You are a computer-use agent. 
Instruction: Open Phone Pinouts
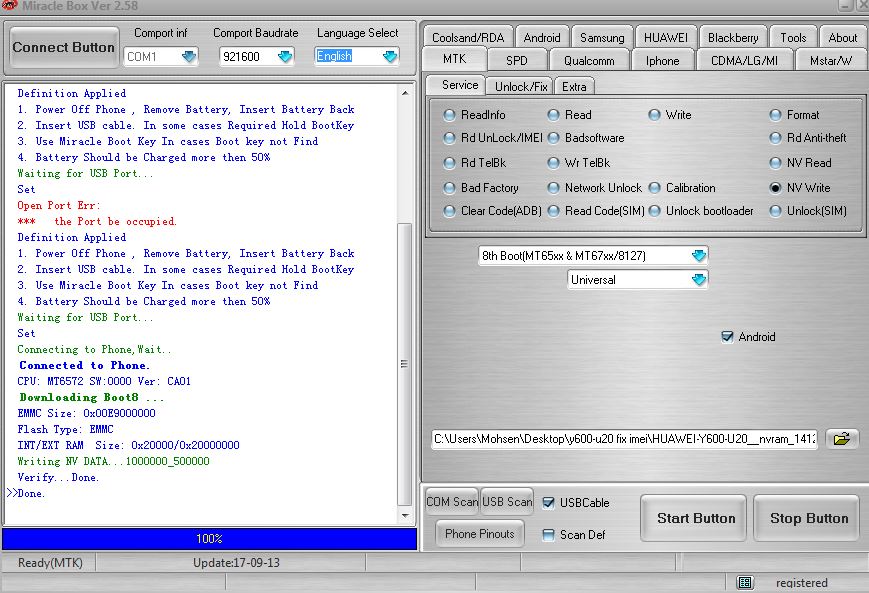(x=480, y=534)
